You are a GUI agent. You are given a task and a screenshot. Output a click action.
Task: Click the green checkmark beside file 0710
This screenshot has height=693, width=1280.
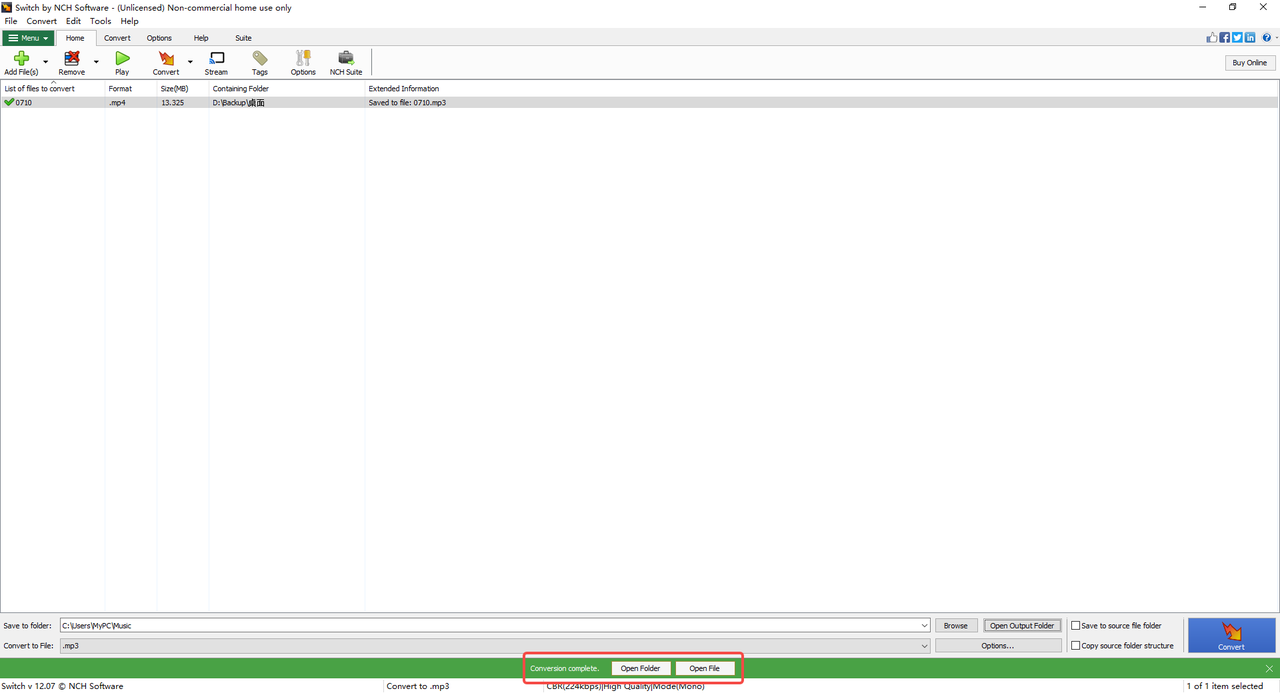(9, 102)
